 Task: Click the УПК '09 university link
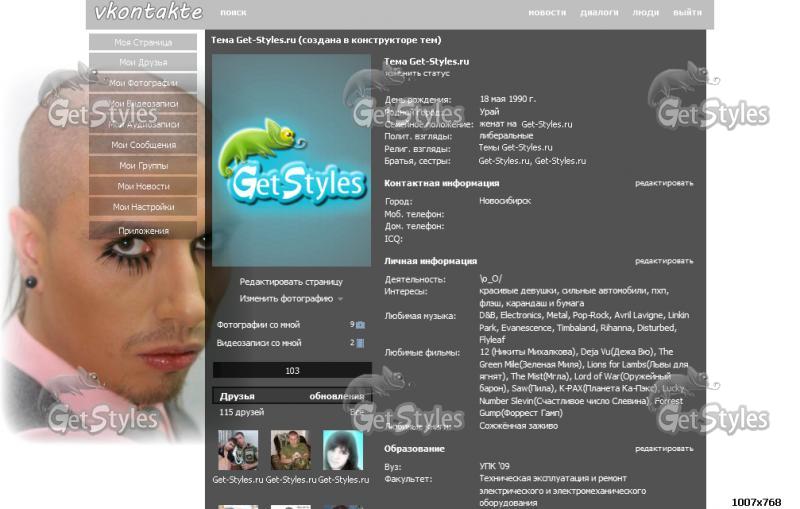click(494, 466)
